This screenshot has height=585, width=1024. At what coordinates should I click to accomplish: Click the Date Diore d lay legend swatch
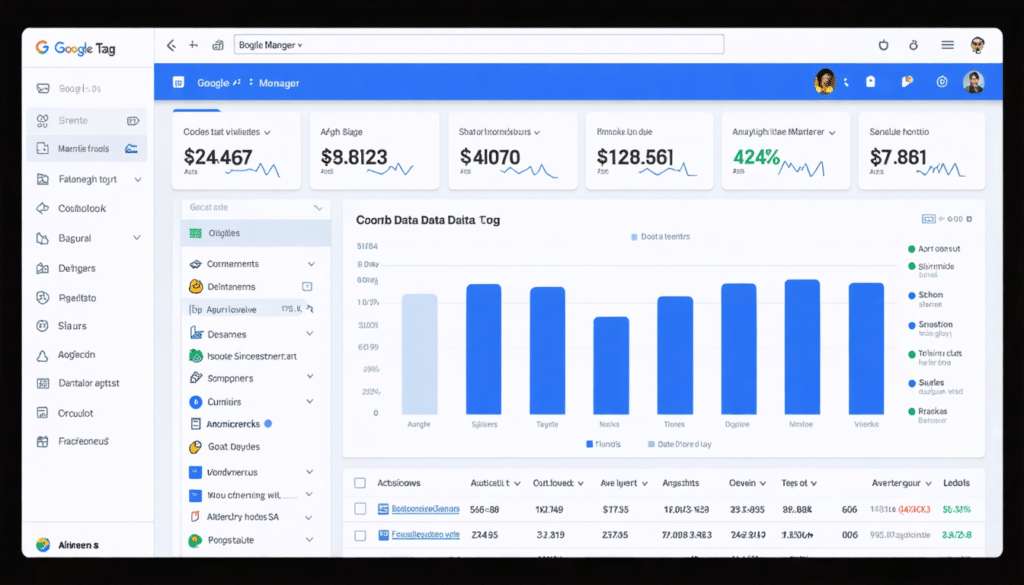tap(651, 444)
